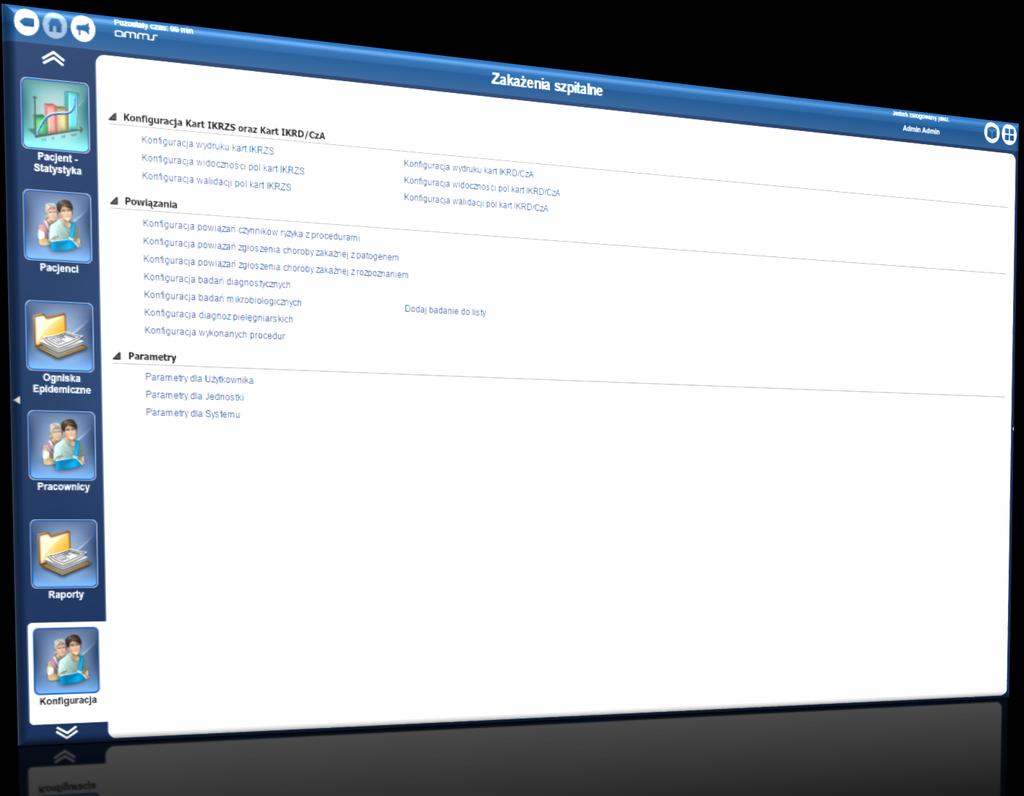This screenshot has height=796, width=1024.
Task: Go to home via the house icon
Action: [x=55, y=25]
